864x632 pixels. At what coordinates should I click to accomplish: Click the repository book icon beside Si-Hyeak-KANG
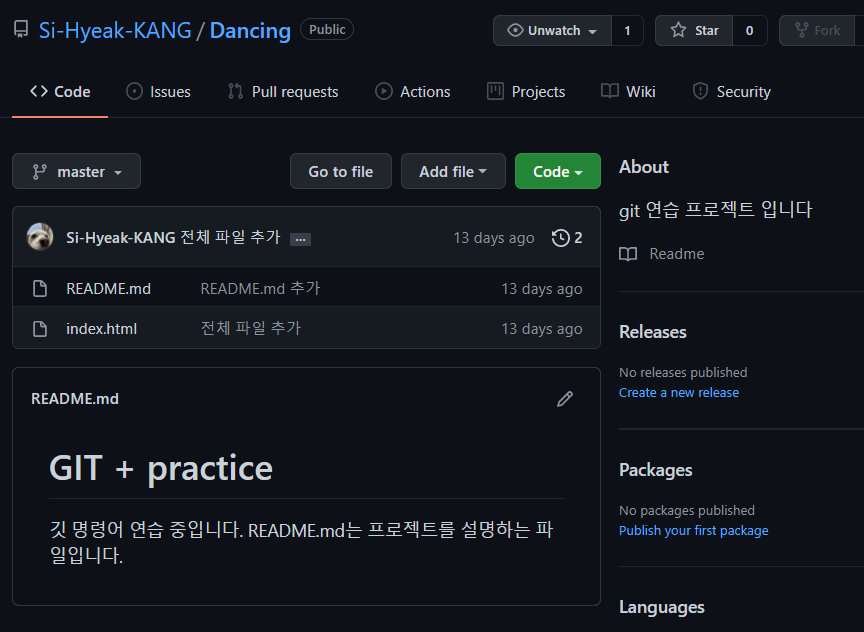(x=21, y=30)
